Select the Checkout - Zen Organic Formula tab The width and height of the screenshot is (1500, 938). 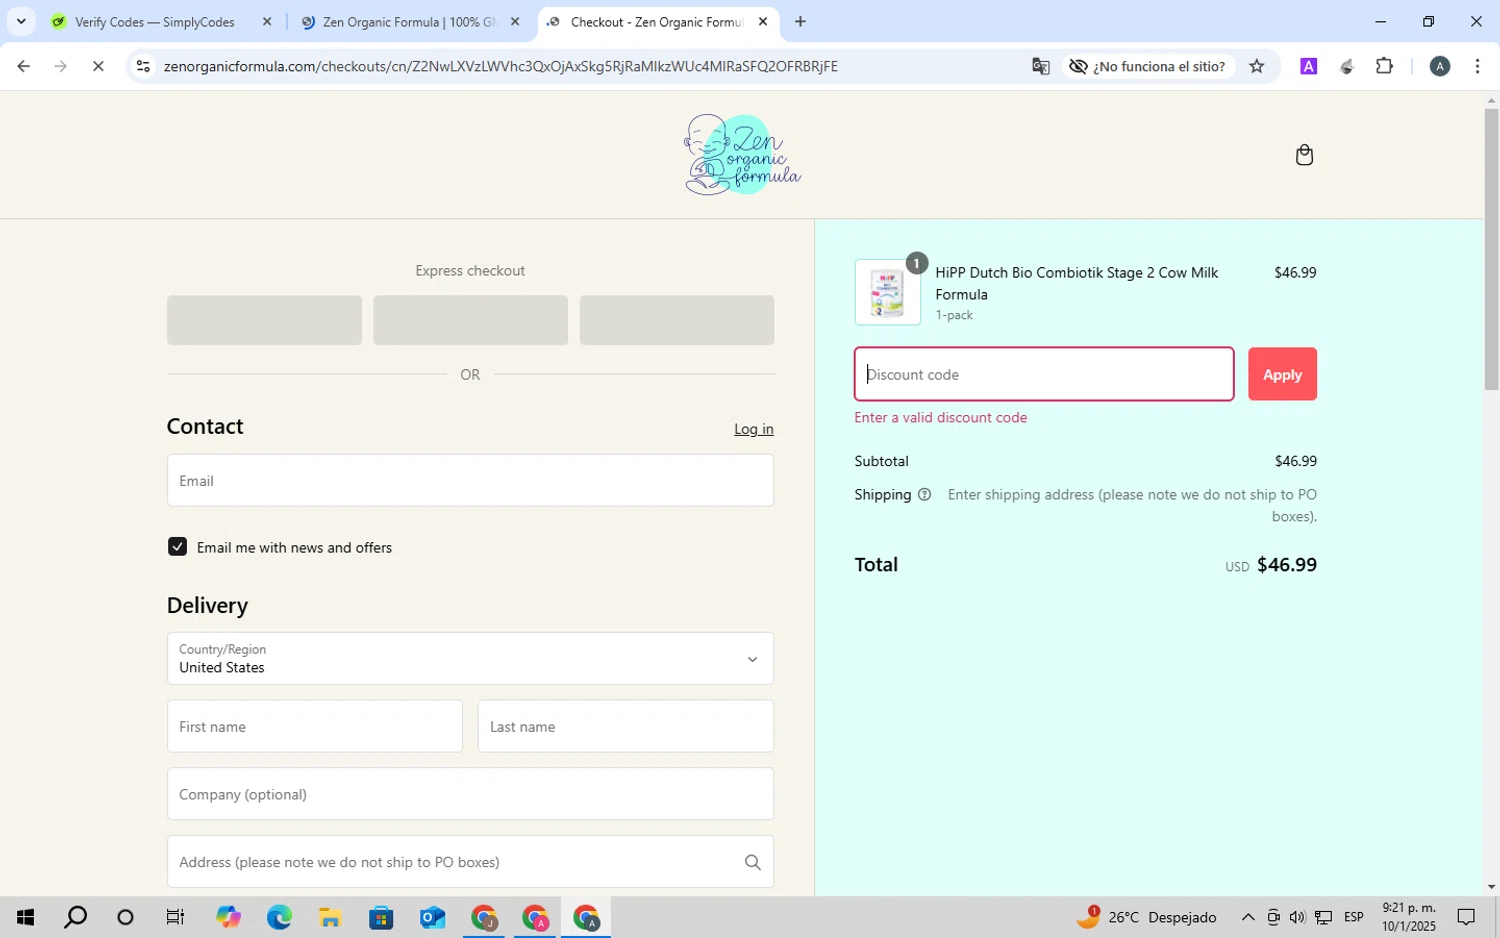click(x=657, y=21)
